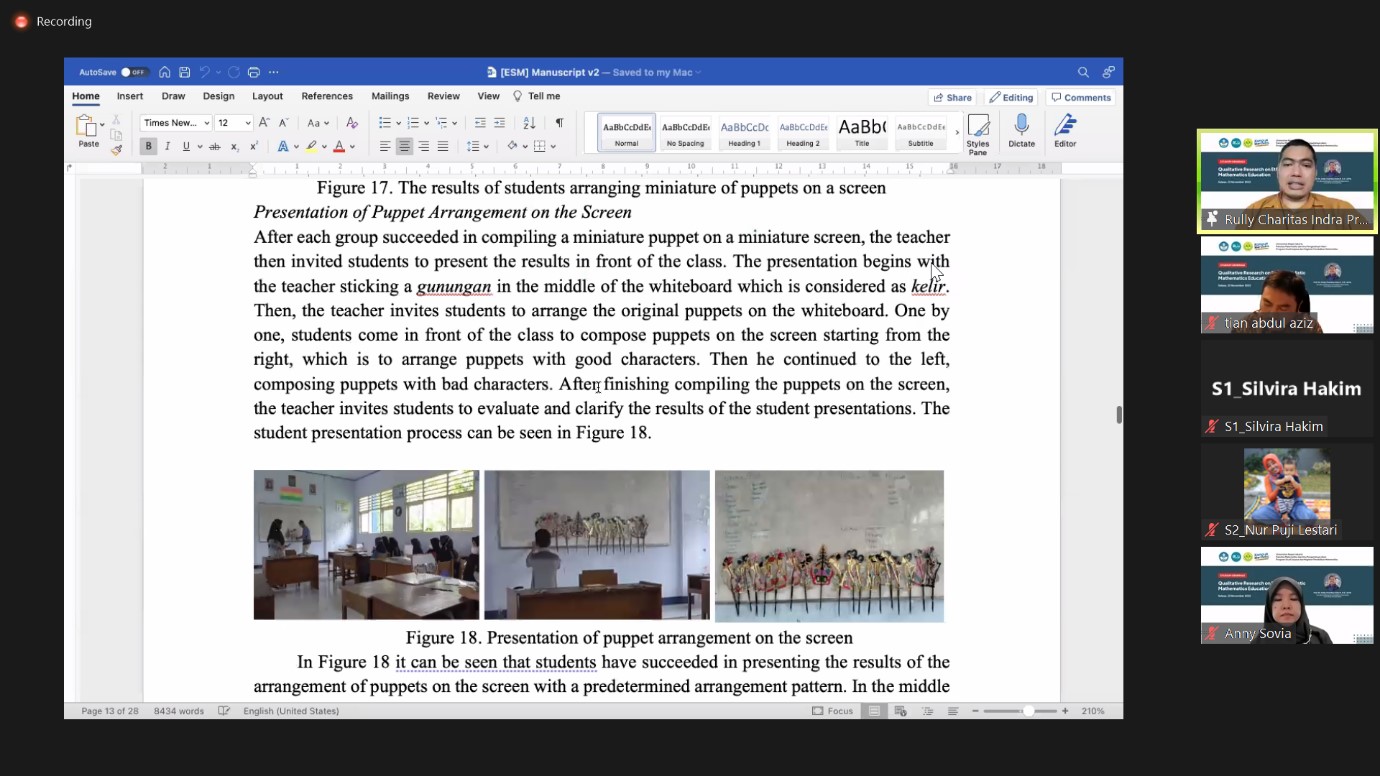Image resolution: width=1380 pixels, height=776 pixels.
Task: Apply superscript formatting
Action: click(x=253, y=146)
